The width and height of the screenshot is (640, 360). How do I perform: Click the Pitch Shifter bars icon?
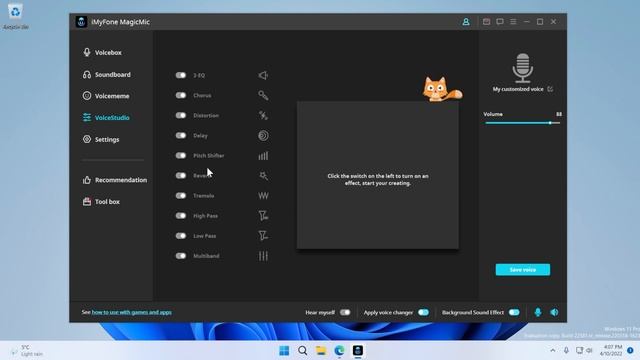coord(263,156)
